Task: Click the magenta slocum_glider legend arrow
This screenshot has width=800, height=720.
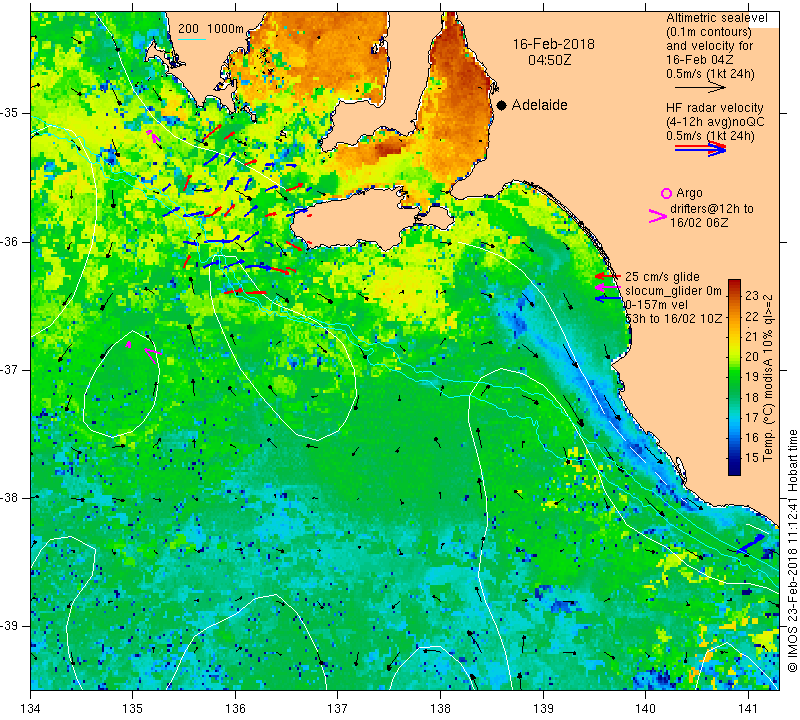Action: pyautogui.click(x=608, y=288)
